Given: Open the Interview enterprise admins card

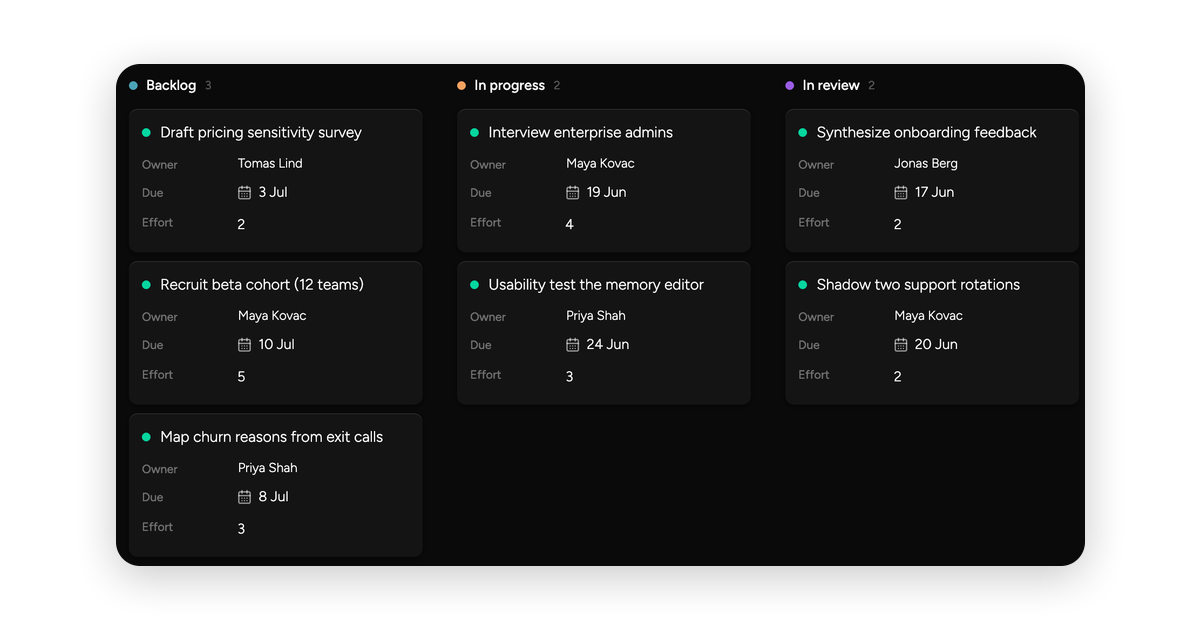Looking at the screenshot, I should click(x=604, y=180).
